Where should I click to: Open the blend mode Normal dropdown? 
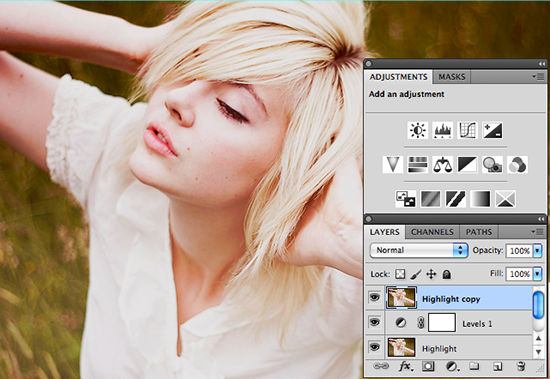click(x=419, y=250)
